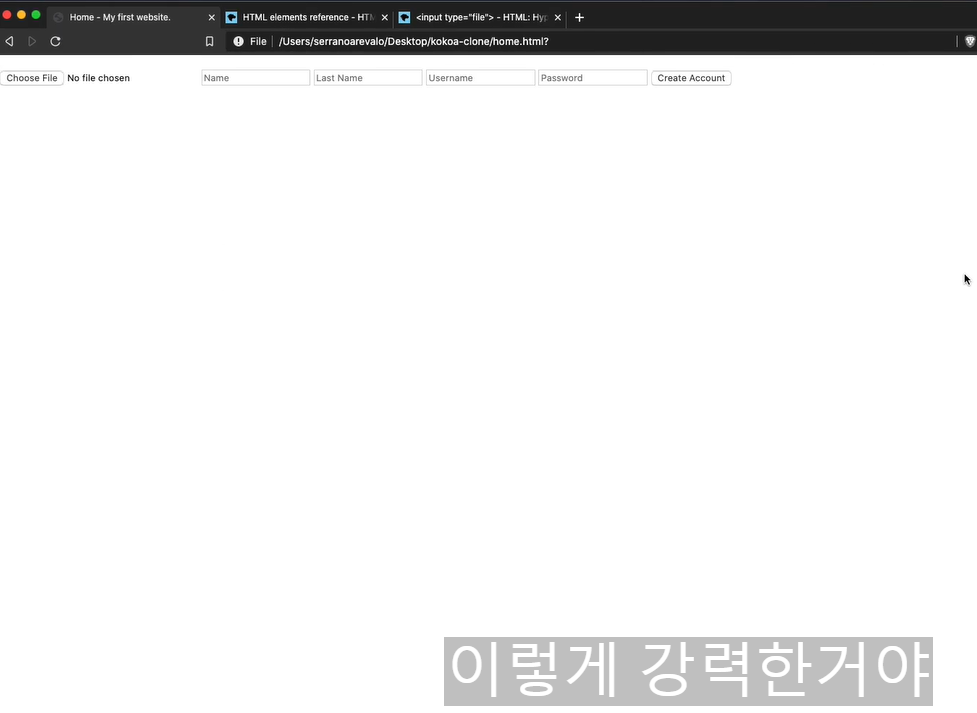977x713 pixels.
Task: Reload the current page
Action: (x=55, y=41)
